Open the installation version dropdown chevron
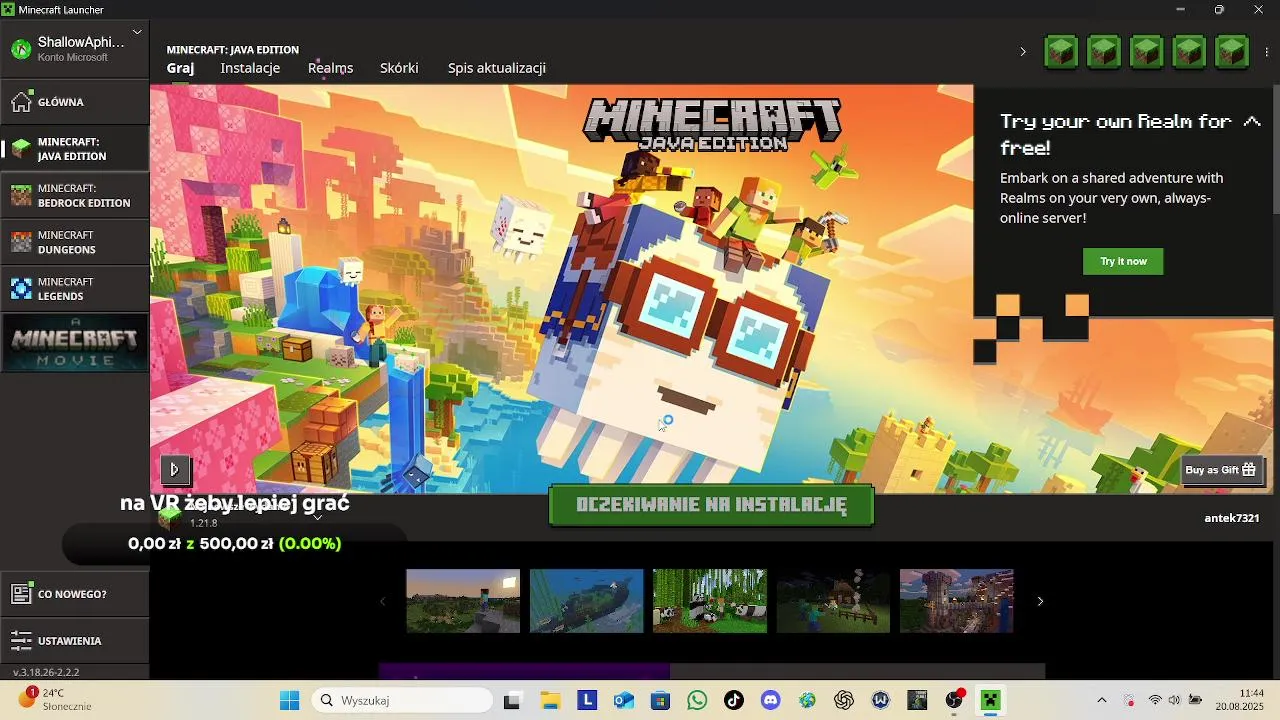1280x720 pixels. pyautogui.click(x=318, y=517)
